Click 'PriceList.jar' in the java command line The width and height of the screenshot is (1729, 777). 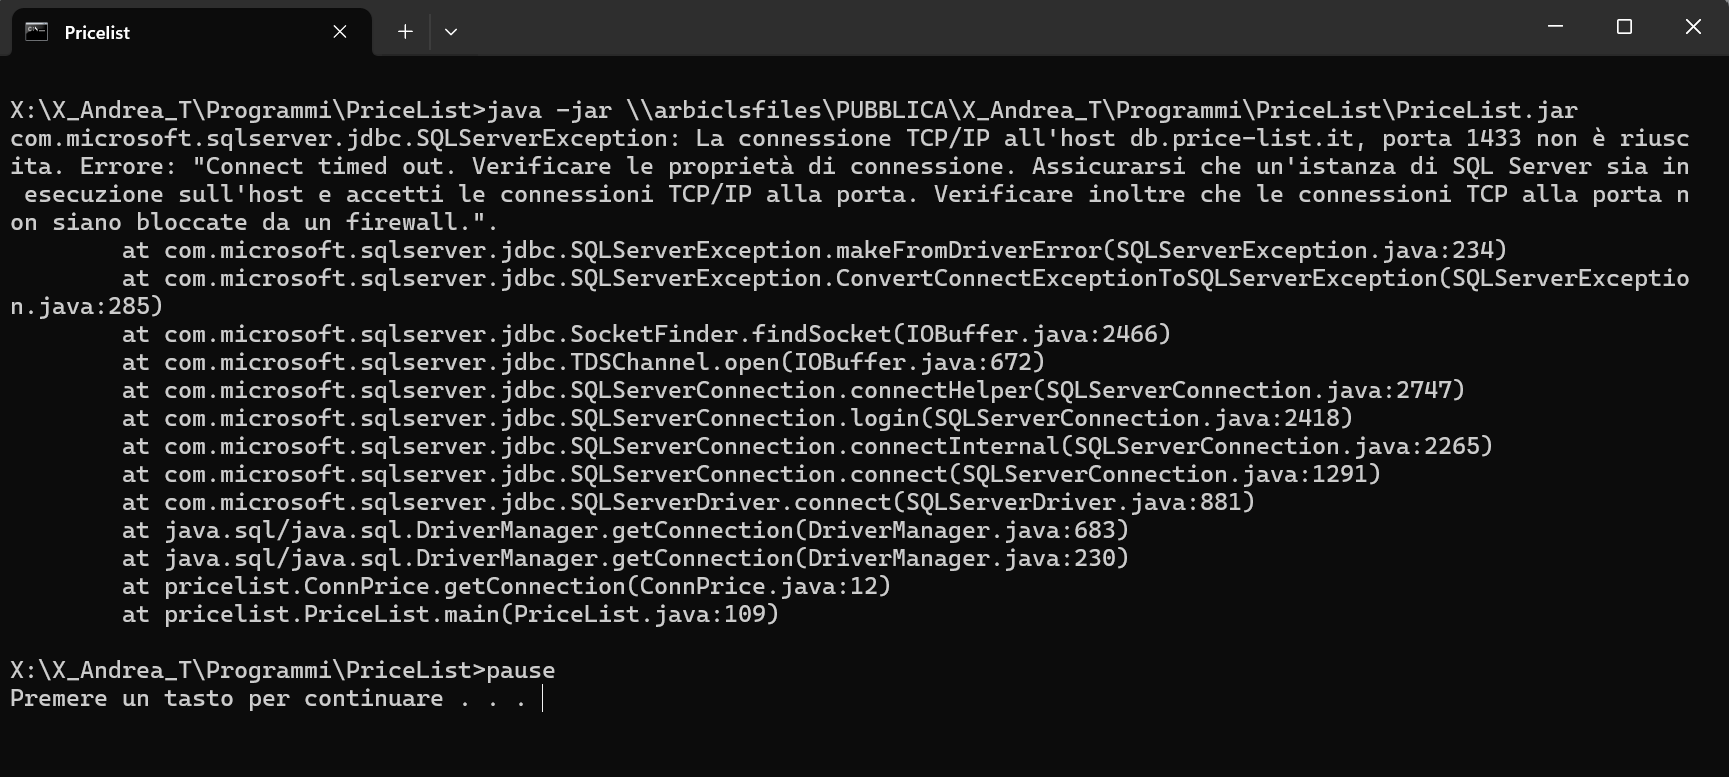click(1486, 110)
